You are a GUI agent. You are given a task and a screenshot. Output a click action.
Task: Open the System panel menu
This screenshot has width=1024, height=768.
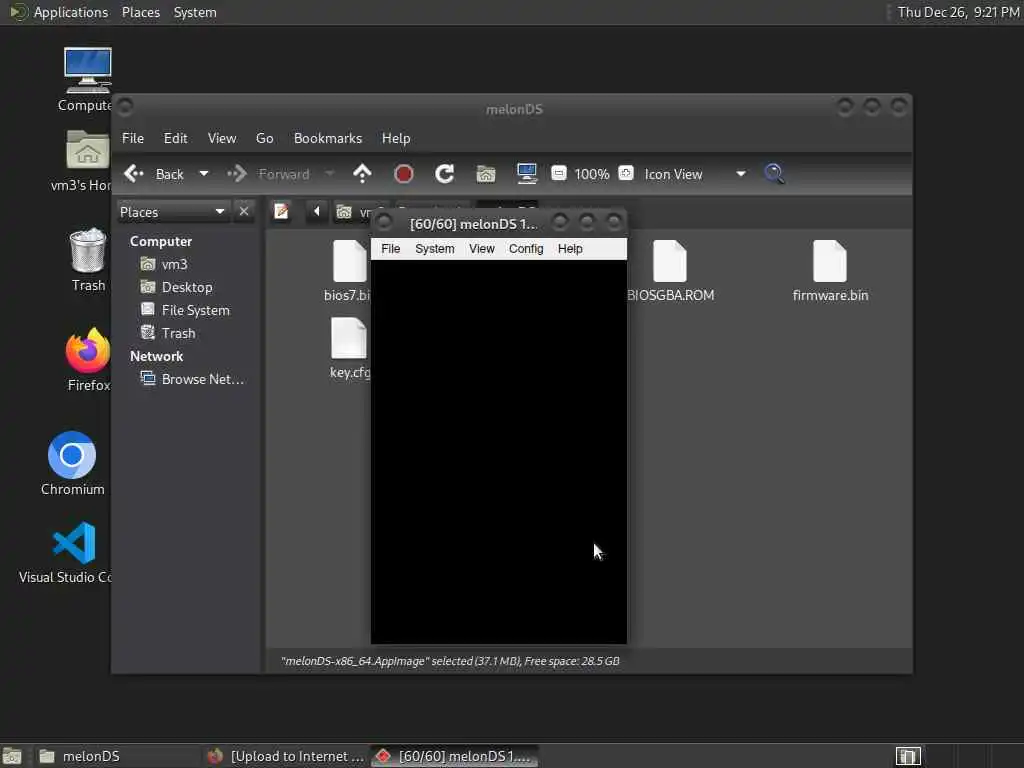[195, 12]
